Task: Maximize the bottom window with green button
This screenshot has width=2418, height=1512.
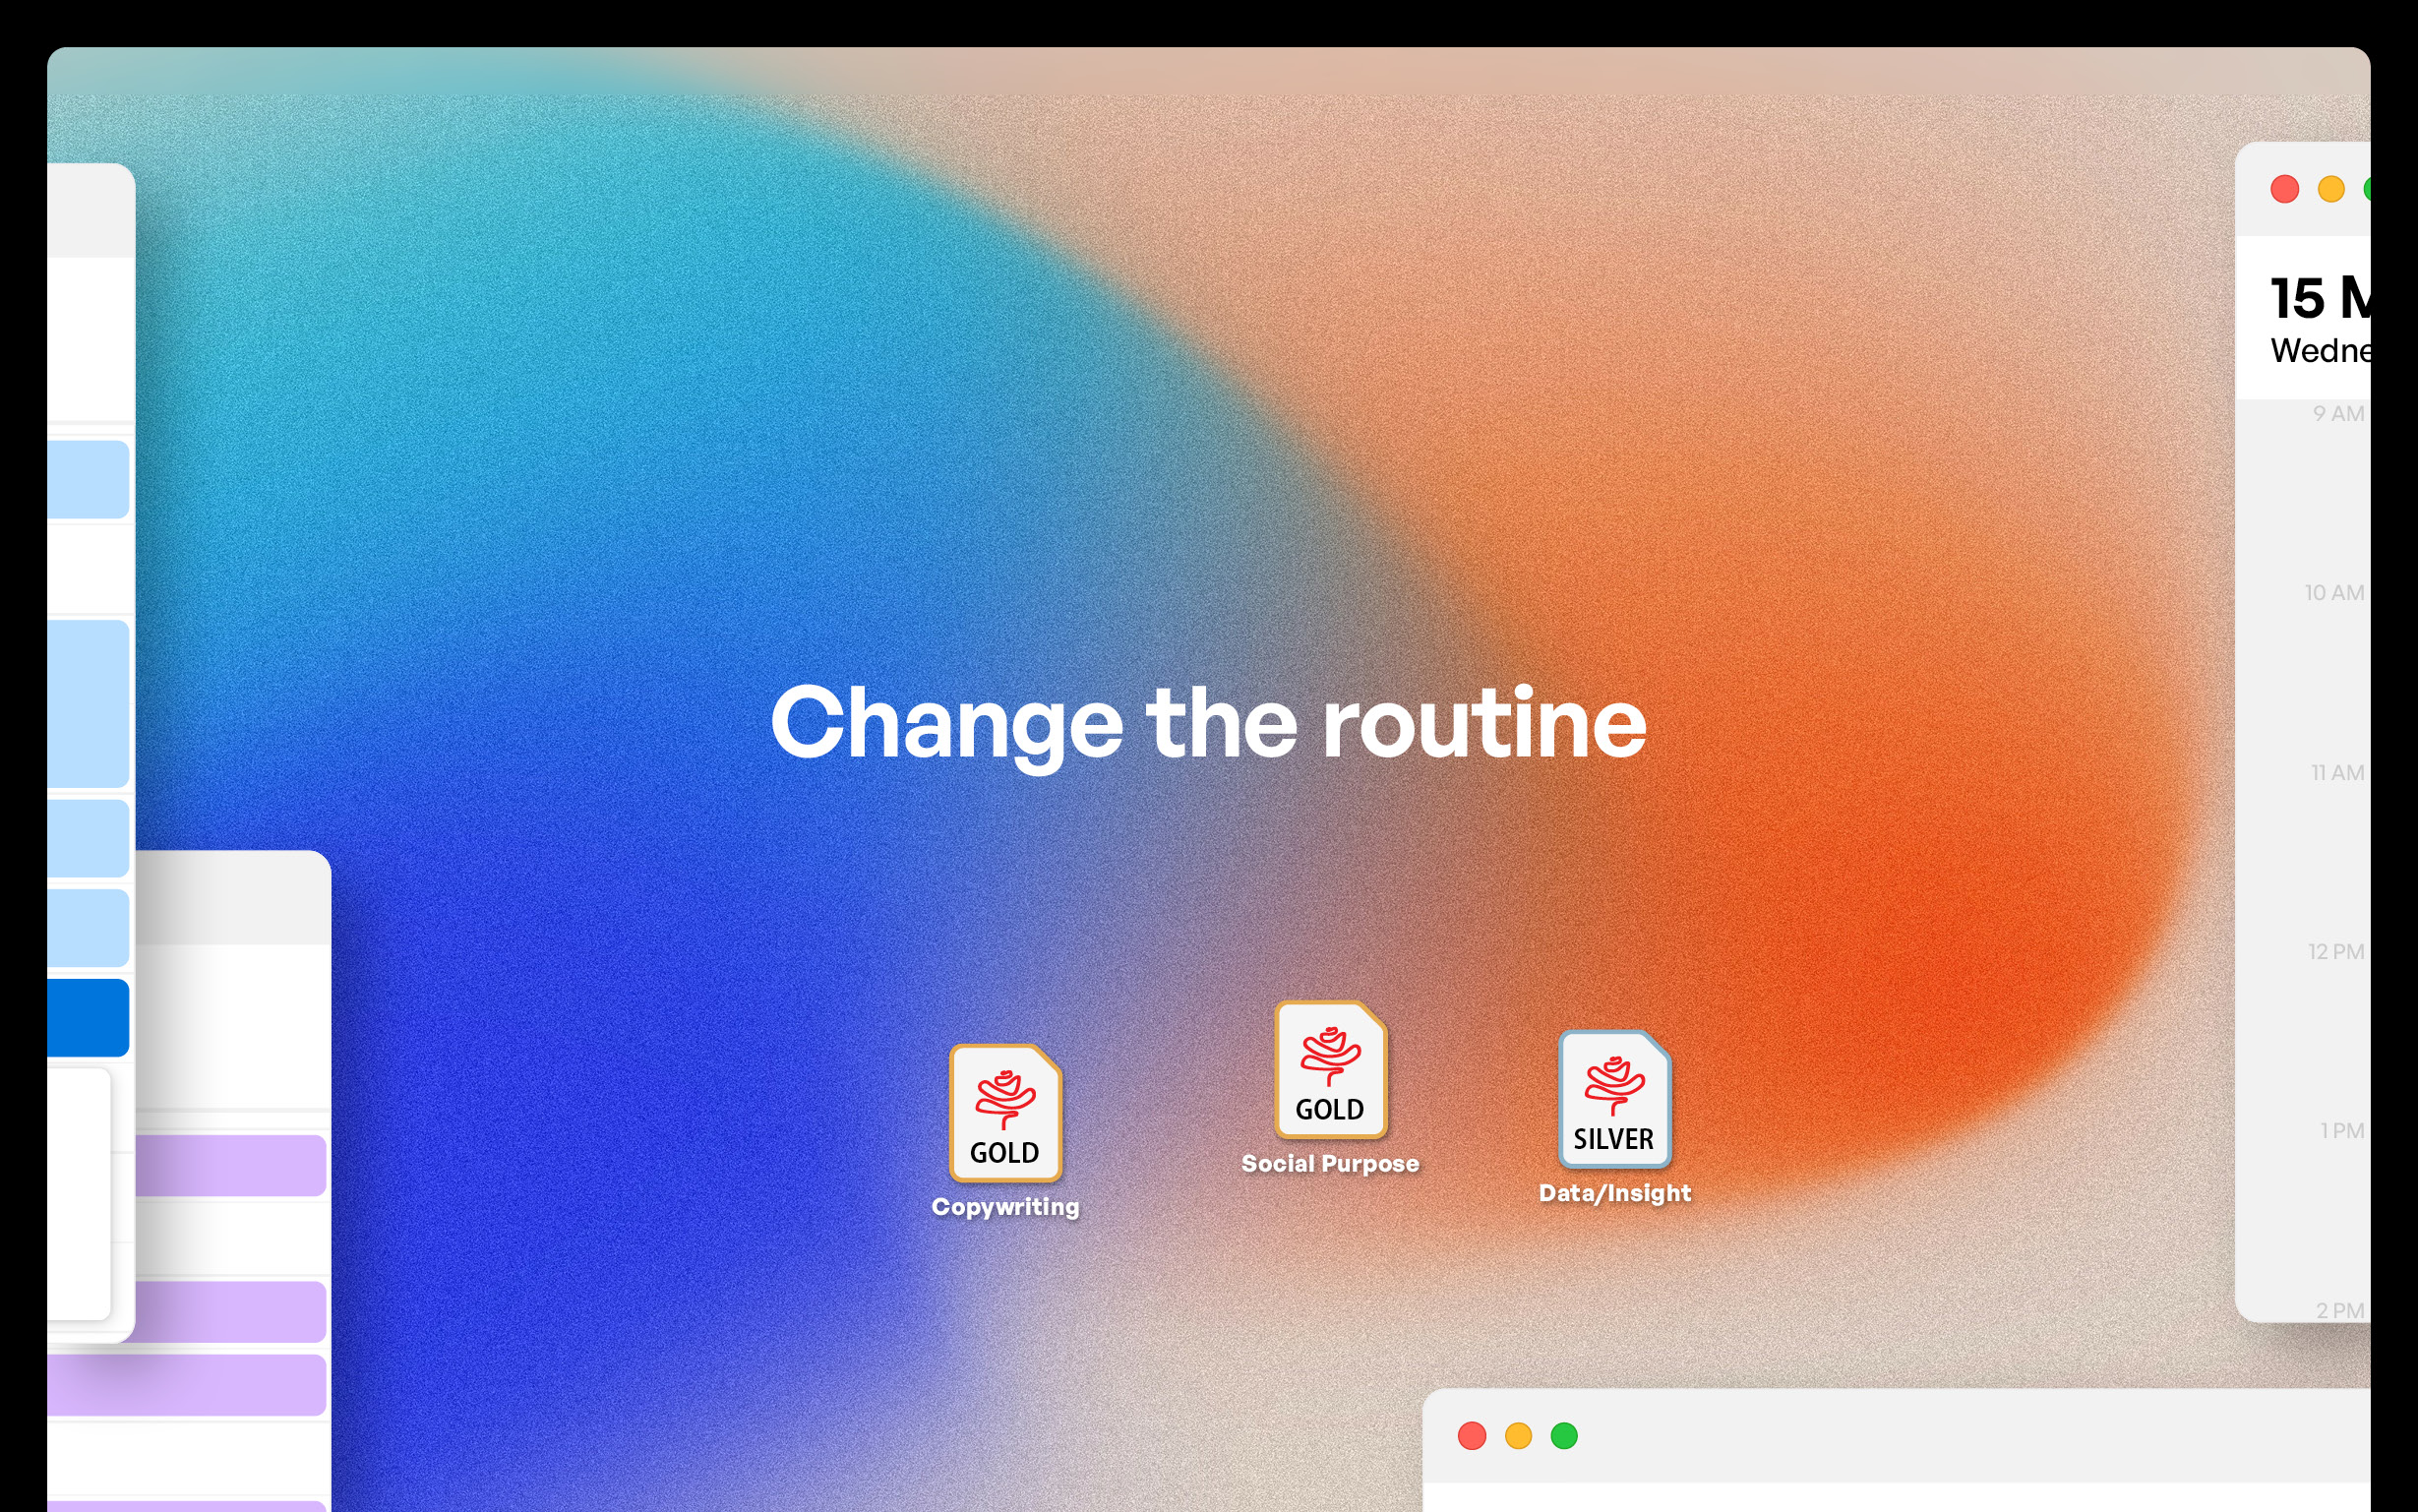Action: click(x=1564, y=1436)
